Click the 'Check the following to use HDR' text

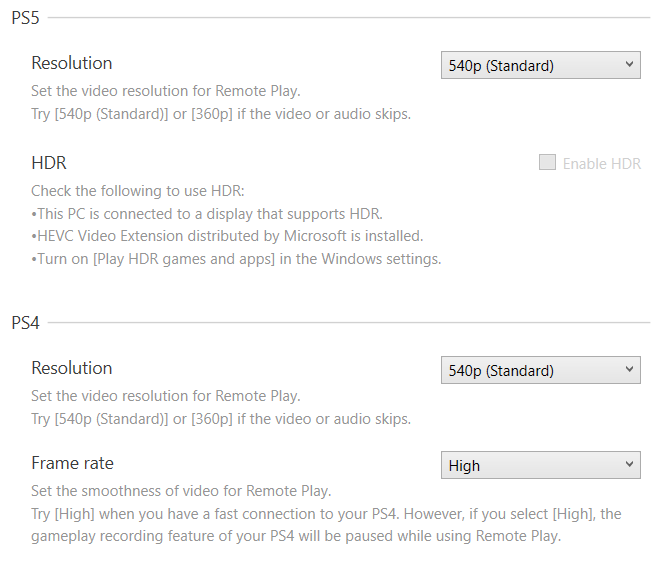click(x=137, y=191)
